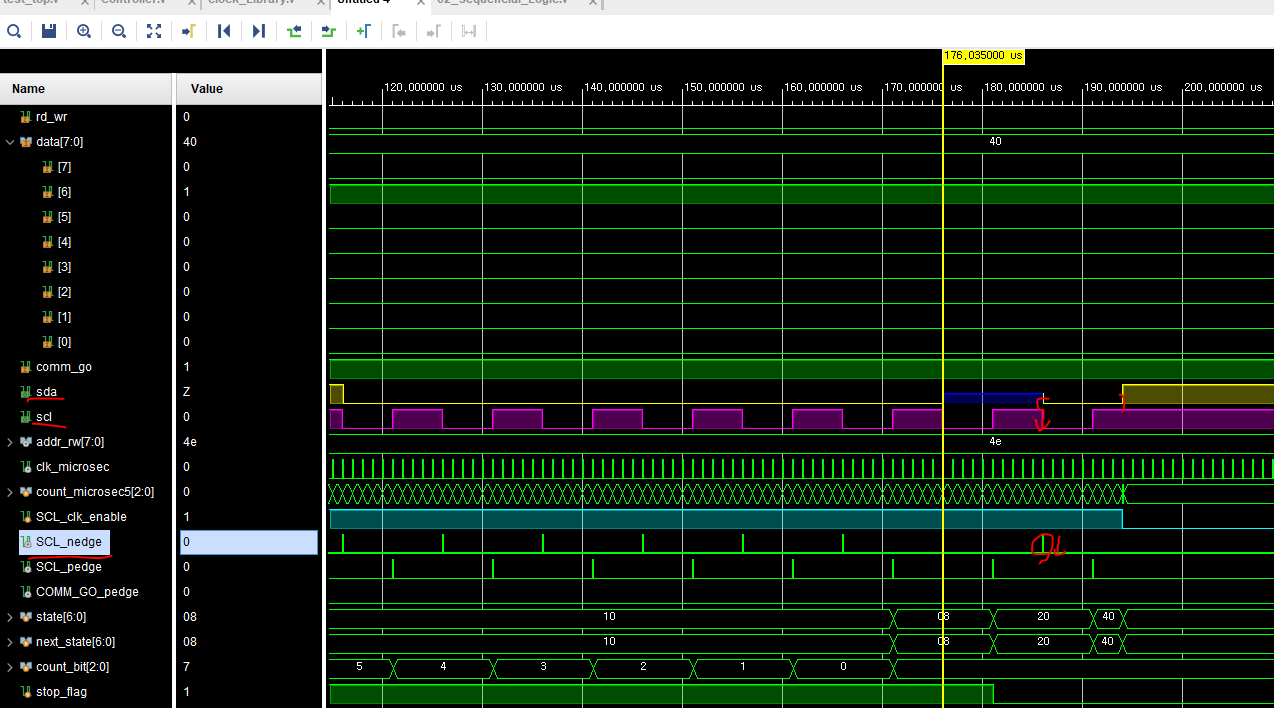Save the waveform configuration

tap(49, 31)
